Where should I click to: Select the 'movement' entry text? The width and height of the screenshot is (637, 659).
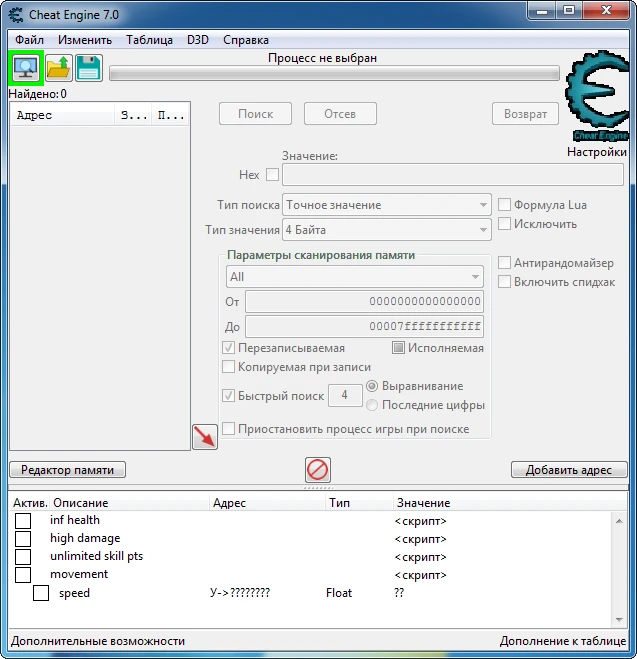point(79,574)
